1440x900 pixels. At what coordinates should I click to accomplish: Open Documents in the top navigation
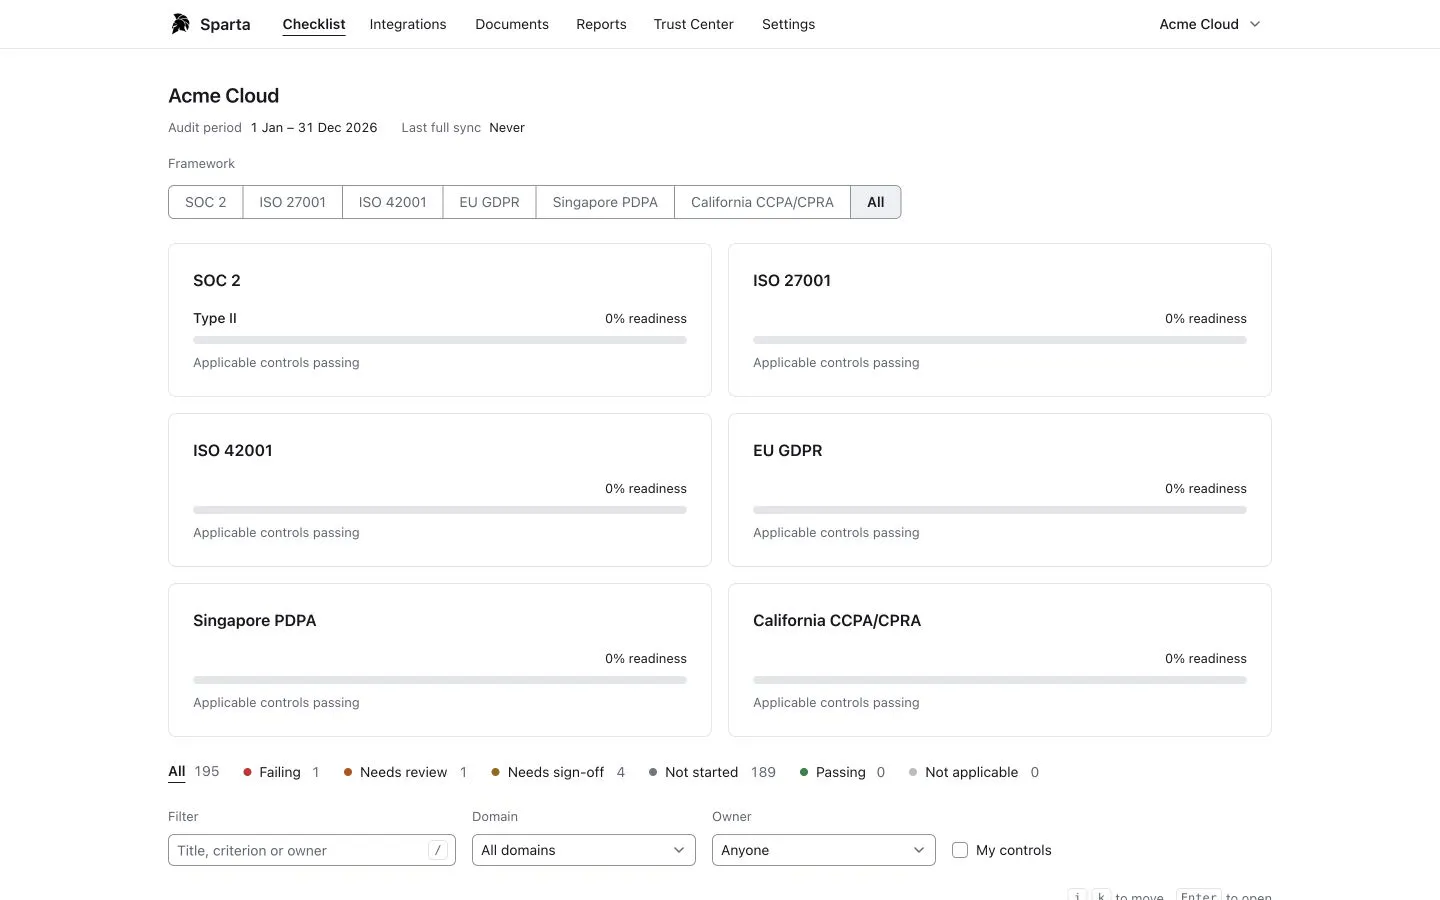(512, 24)
